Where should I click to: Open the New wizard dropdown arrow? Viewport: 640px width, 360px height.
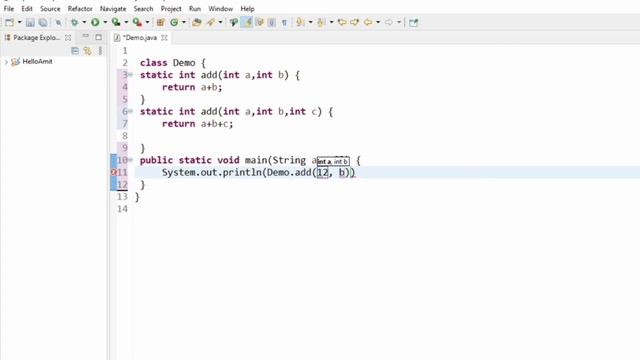pos(19,22)
